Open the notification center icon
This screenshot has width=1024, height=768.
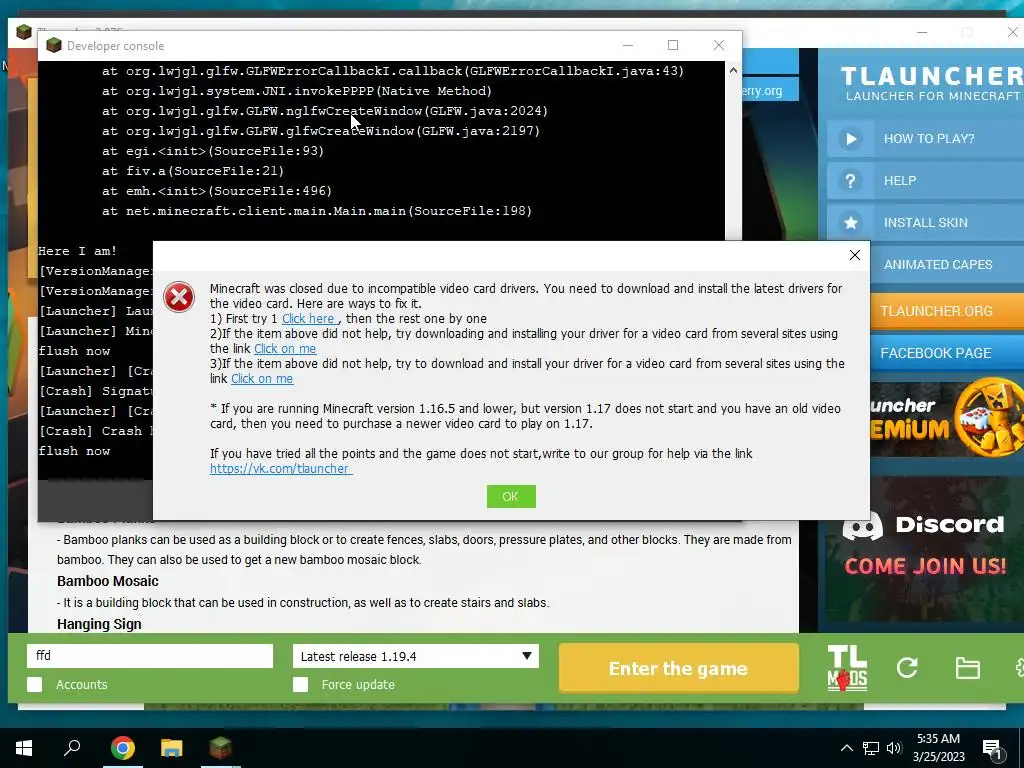[x=993, y=748]
